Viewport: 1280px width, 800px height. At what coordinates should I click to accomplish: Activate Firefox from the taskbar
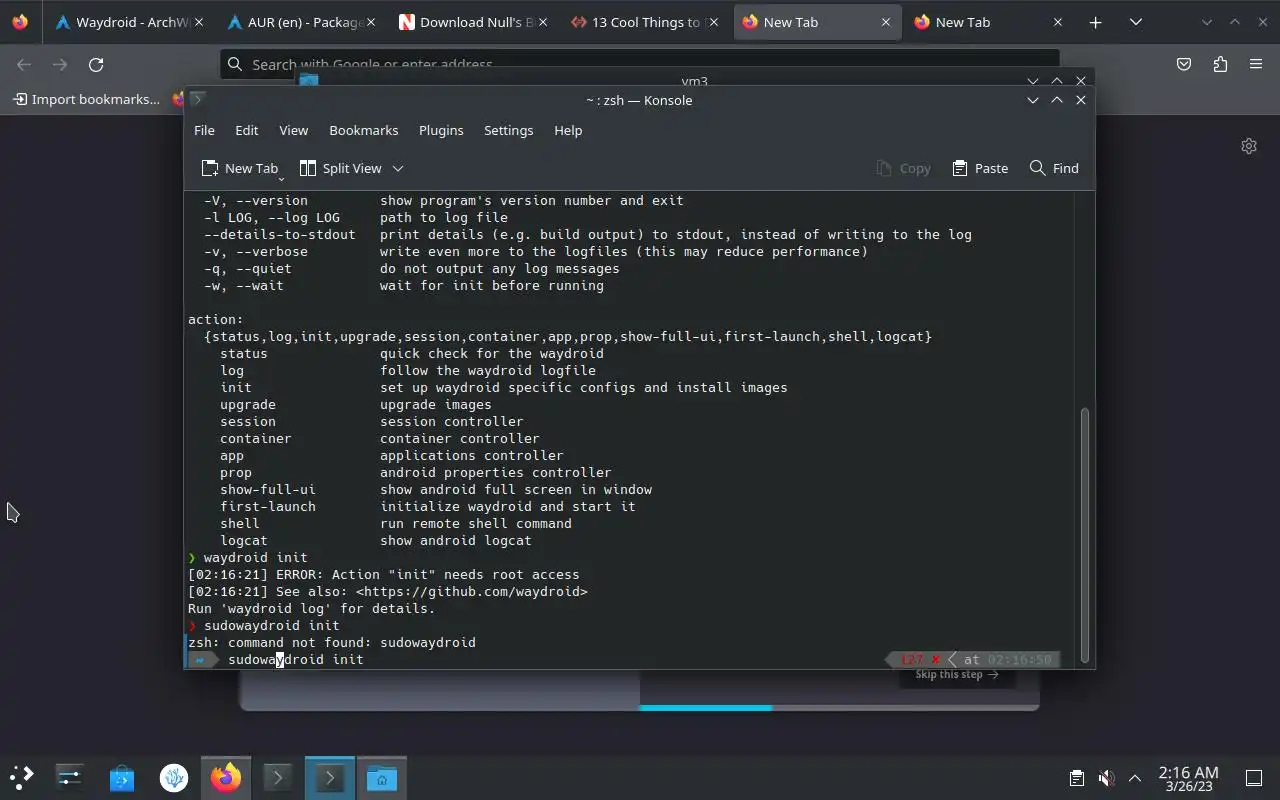[226, 777]
